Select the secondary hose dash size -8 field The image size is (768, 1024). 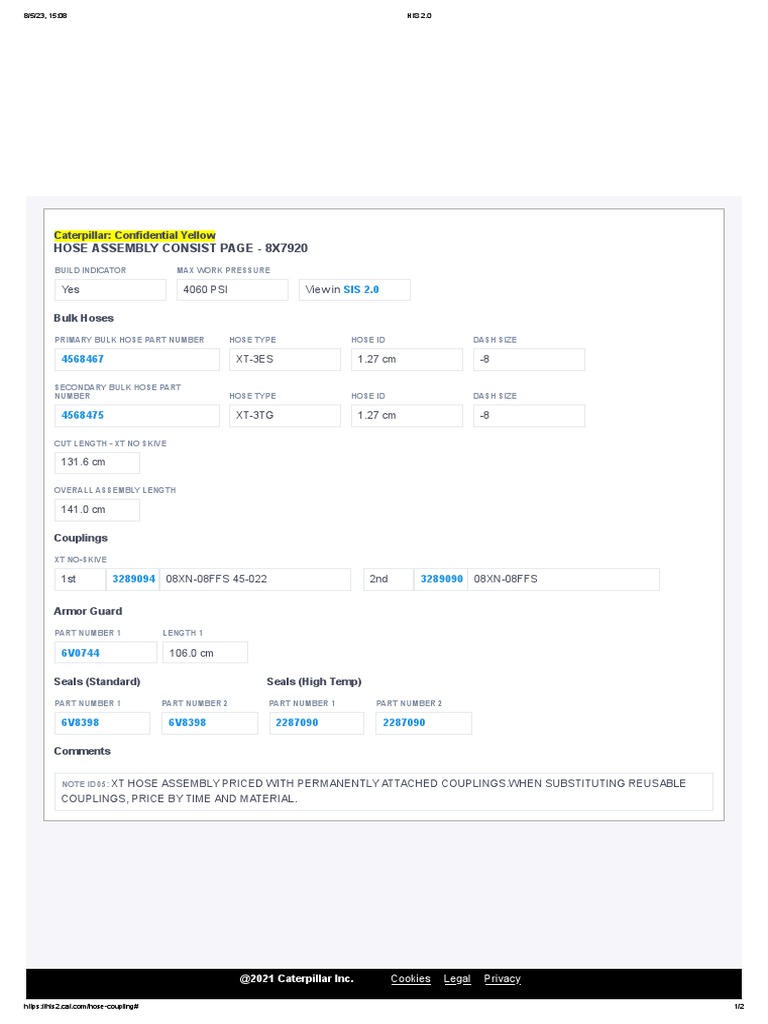(529, 416)
